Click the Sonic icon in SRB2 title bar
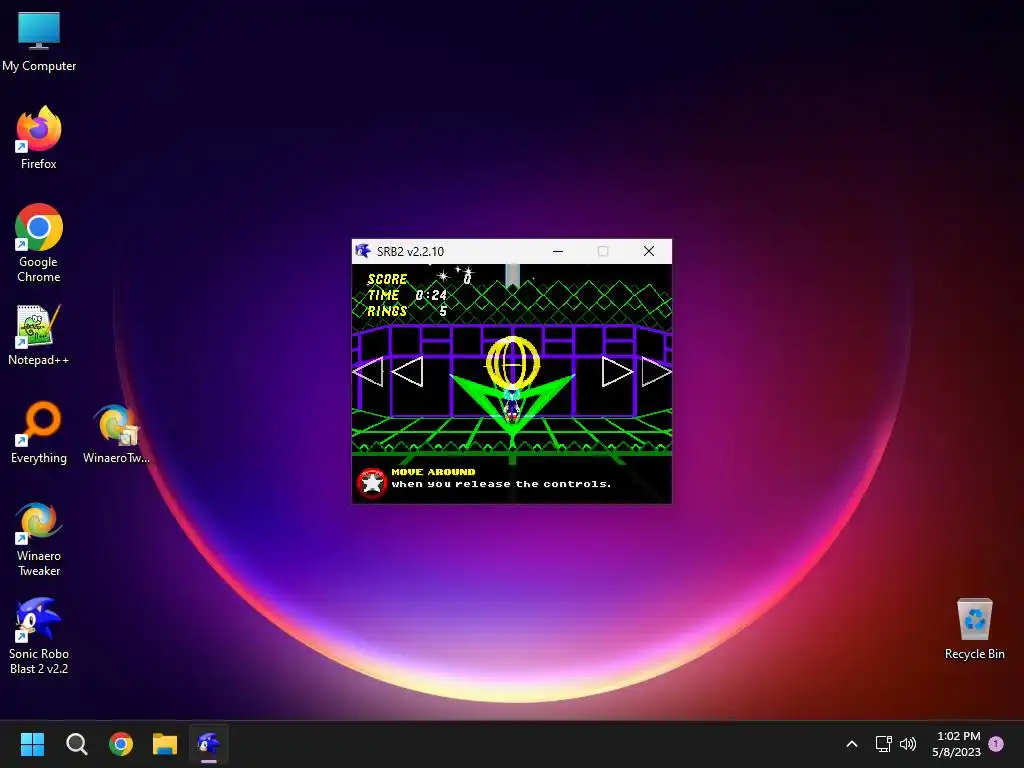Screen dimensions: 1024x768 coord(362,251)
